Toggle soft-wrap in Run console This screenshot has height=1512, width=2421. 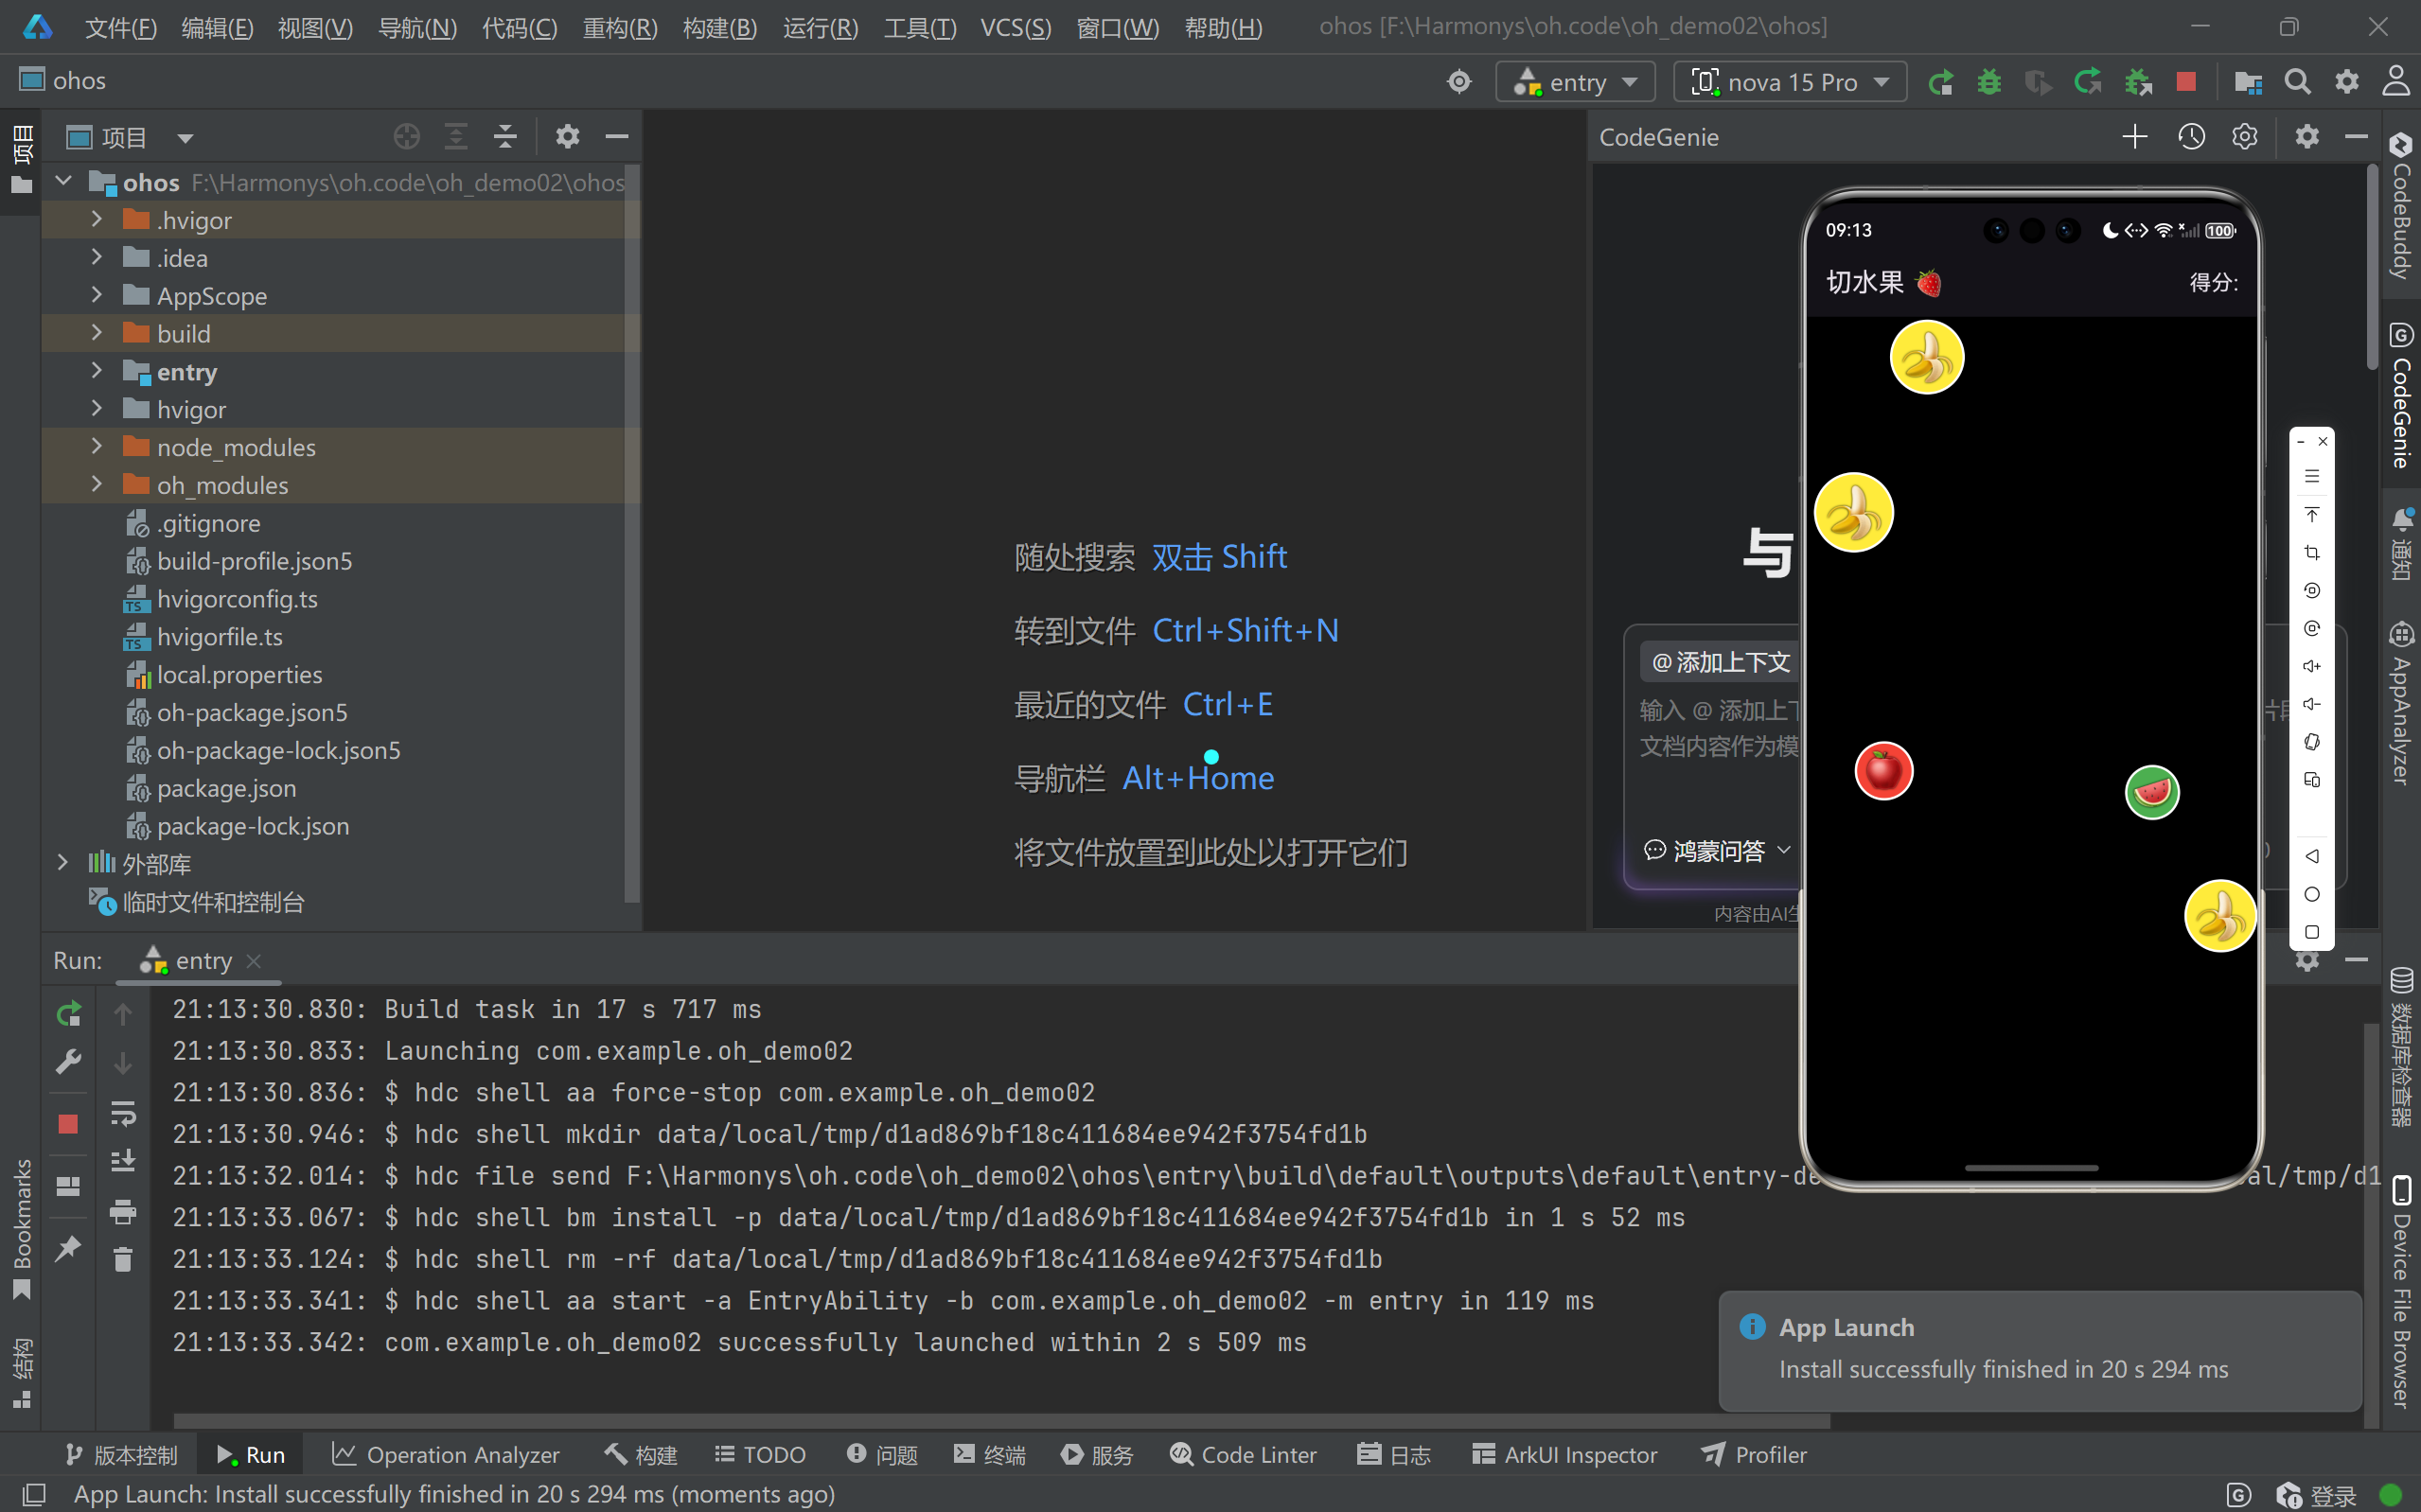click(123, 1112)
